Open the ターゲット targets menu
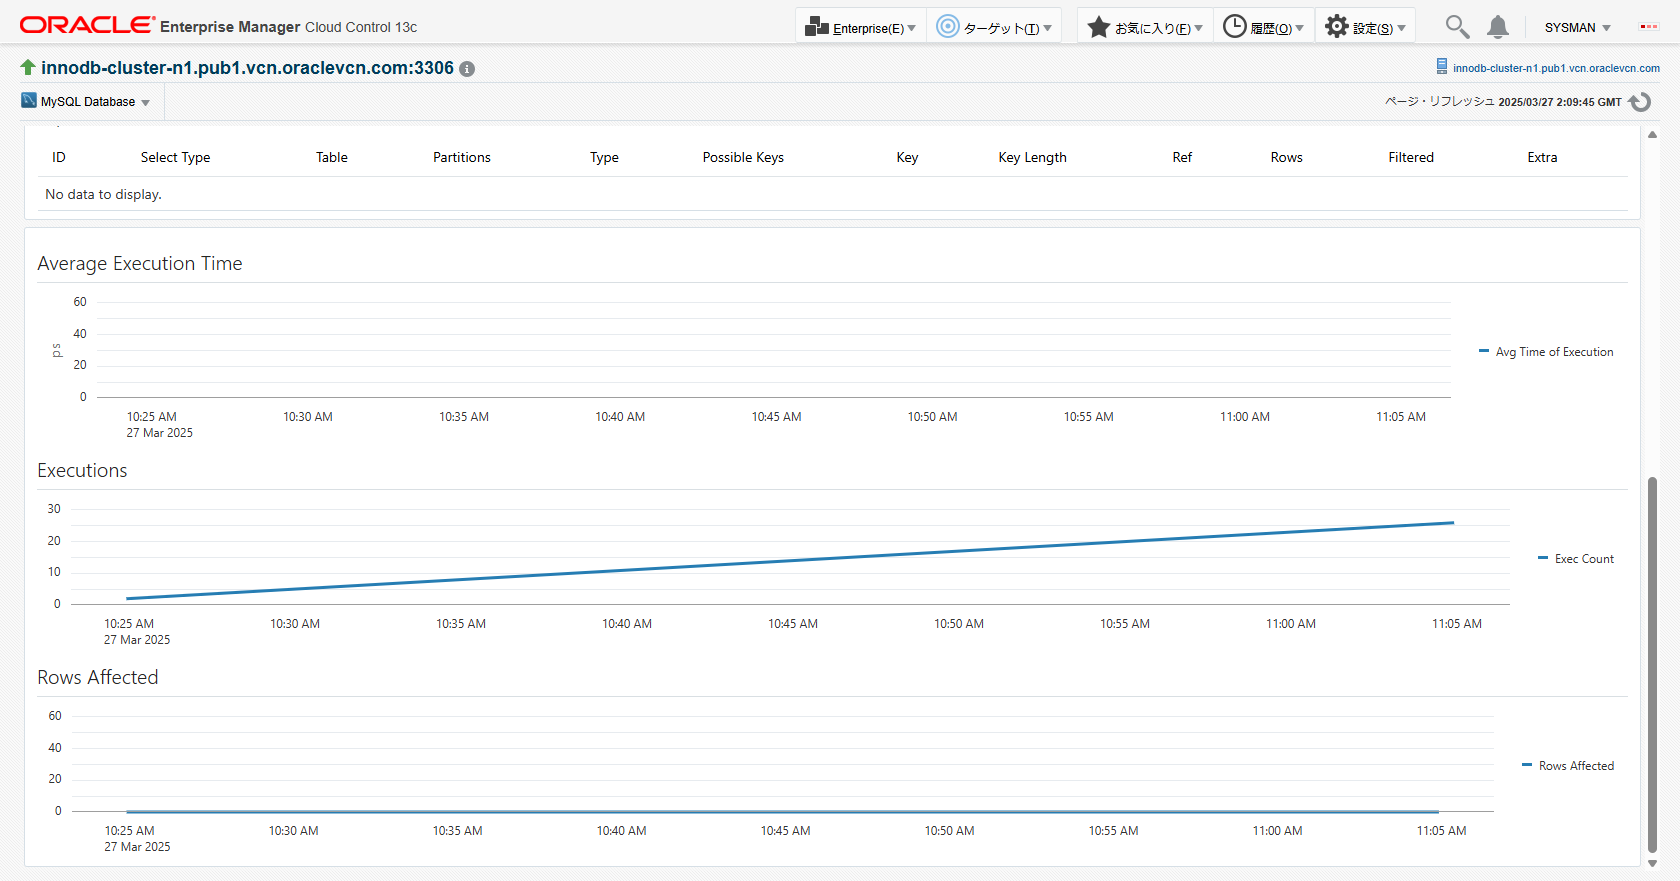The image size is (1680, 881). pos(995,27)
